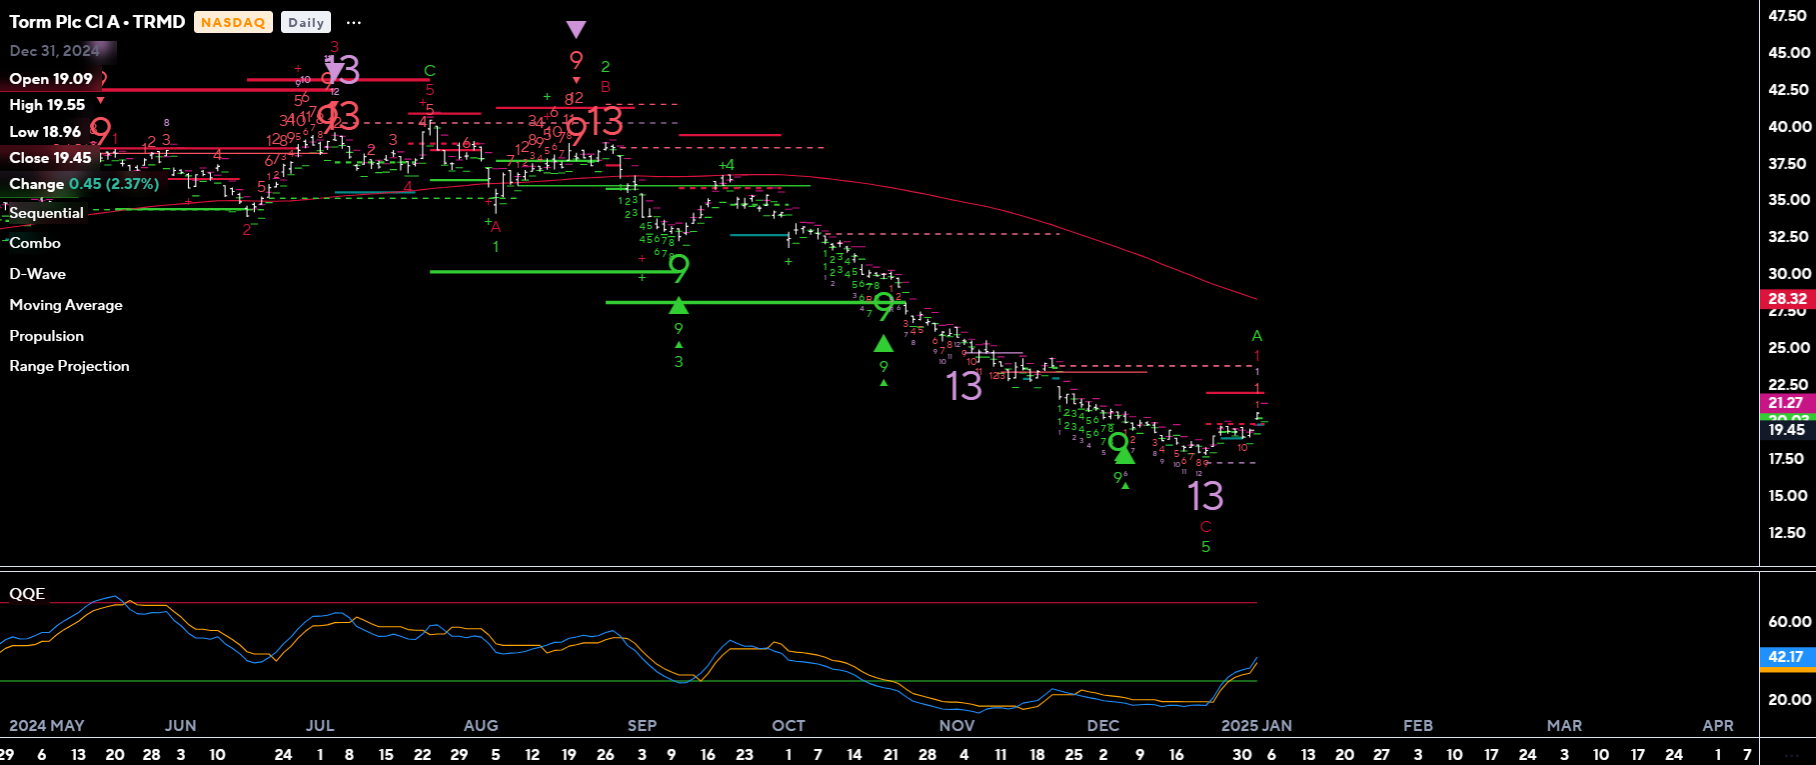
Task: Open the Daily timeframe selector
Action: 306,22
